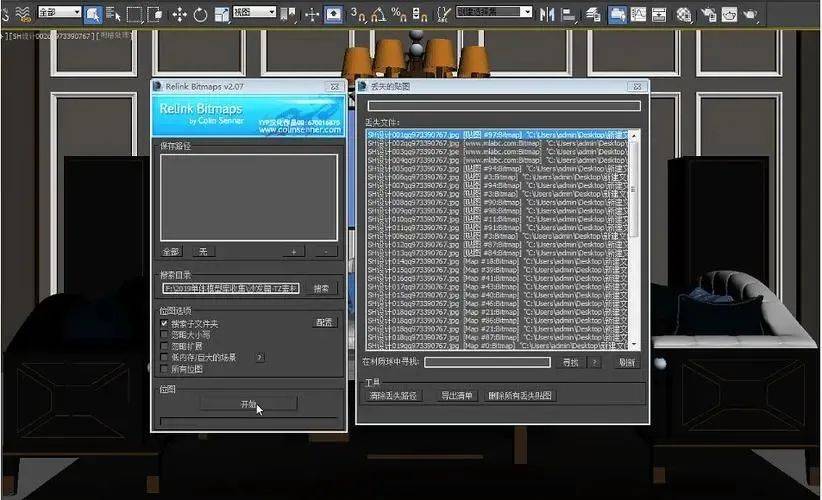Click the Bind to Space Warp icon
The image size is (822, 500).
23,14
